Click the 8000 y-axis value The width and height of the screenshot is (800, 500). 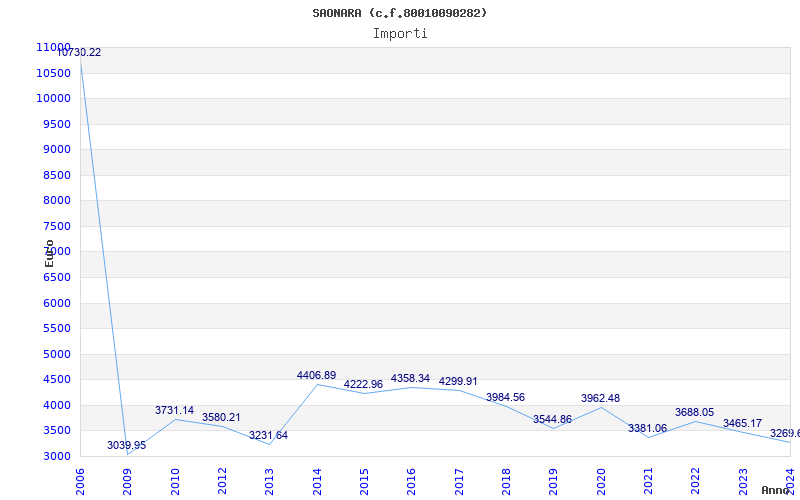57,201
